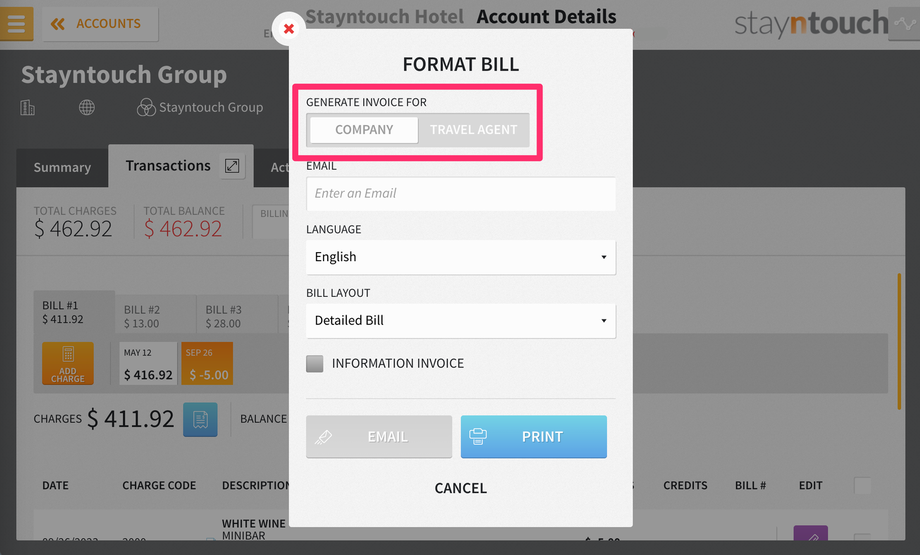Click the Date column header
920x555 pixels.
55,486
